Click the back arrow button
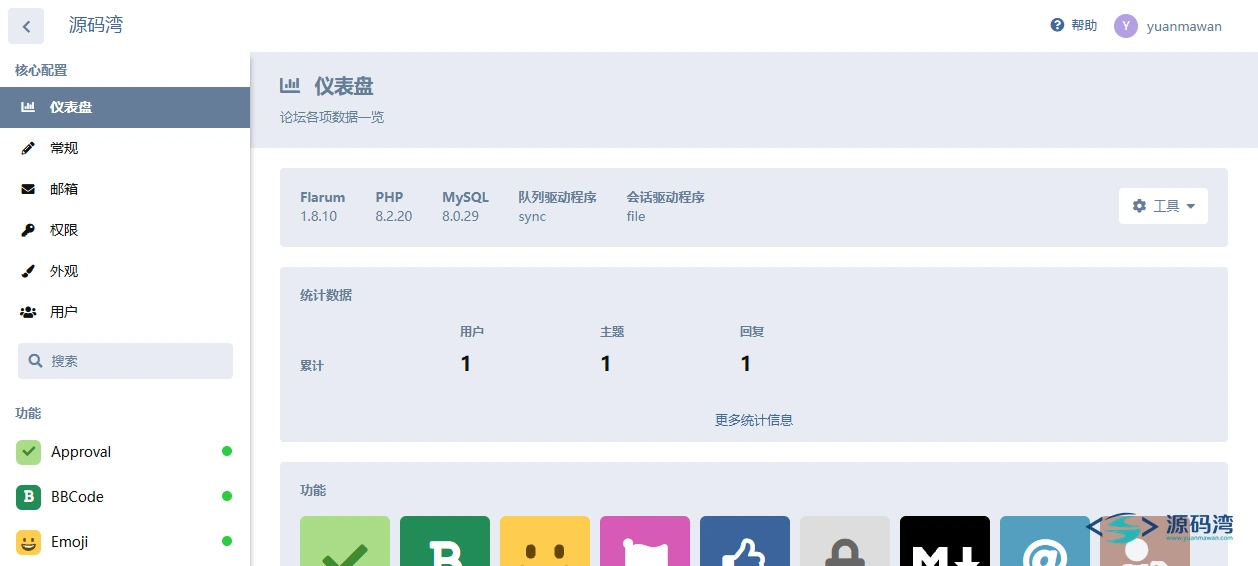1258x566 pixels. [x=26, y=26]
